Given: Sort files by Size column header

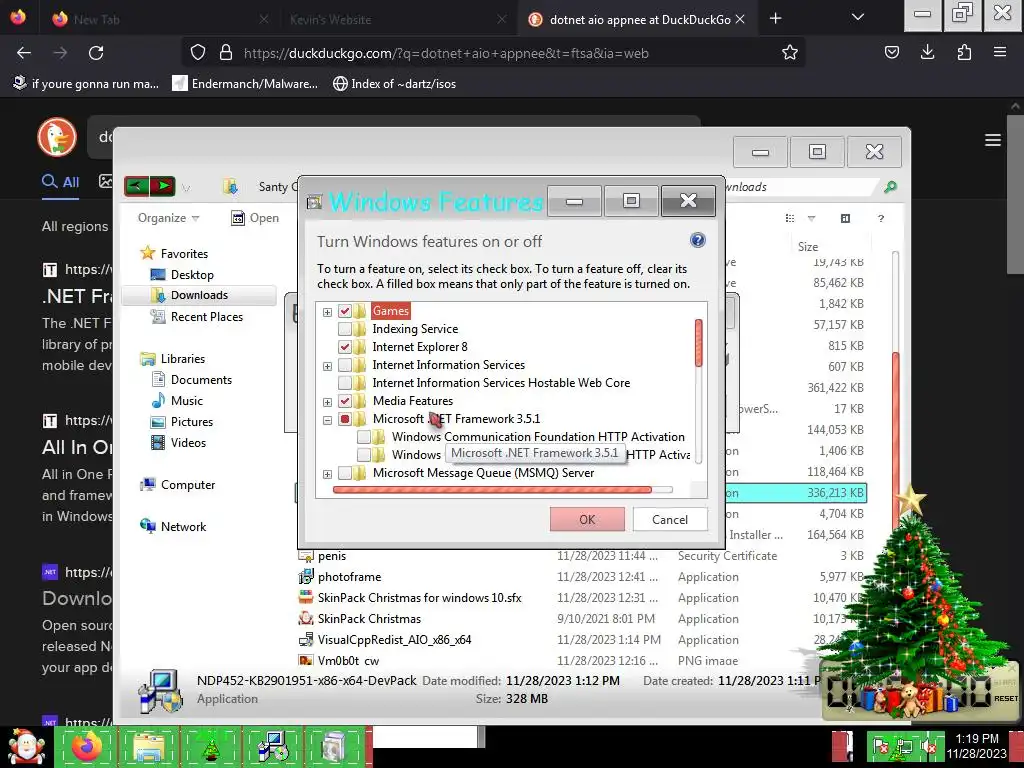Looking at the screenshot, I should coord(808,246).
